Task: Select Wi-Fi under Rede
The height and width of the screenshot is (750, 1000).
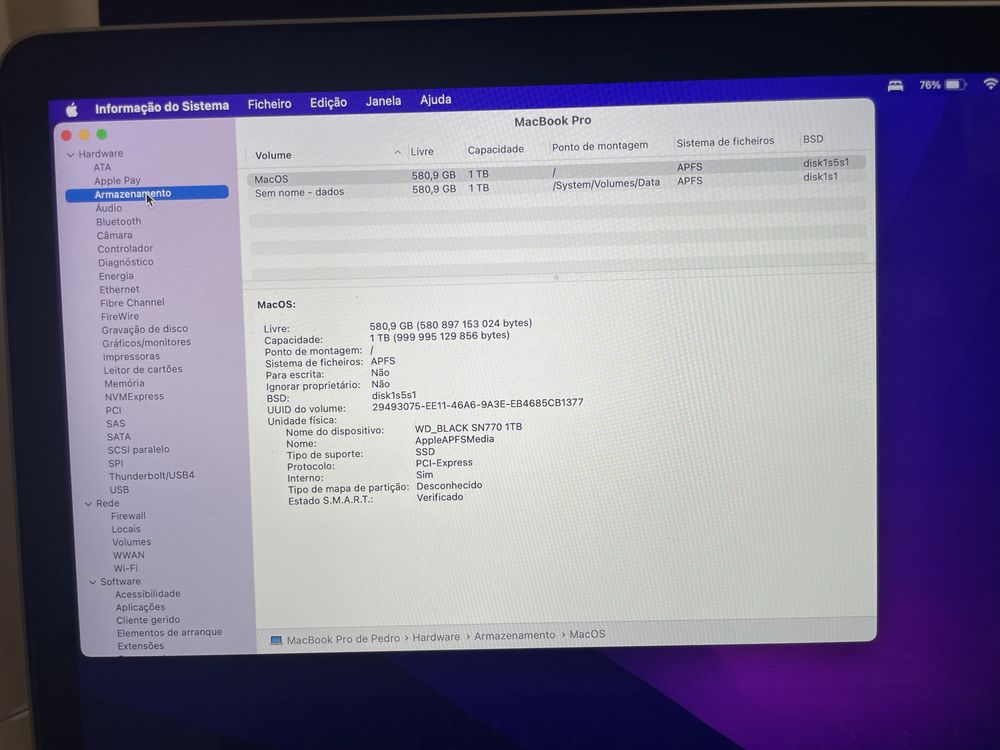Action: (x=126, y=568)
